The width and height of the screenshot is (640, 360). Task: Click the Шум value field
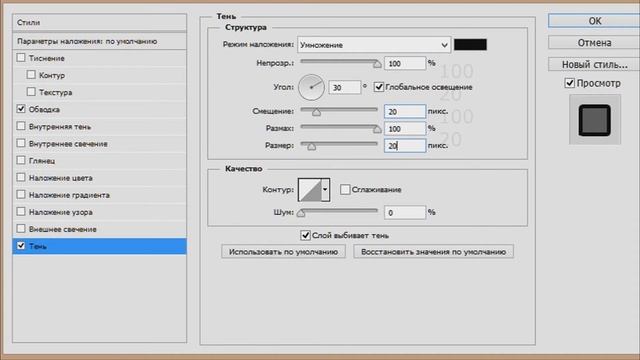(x=405, y=212)
